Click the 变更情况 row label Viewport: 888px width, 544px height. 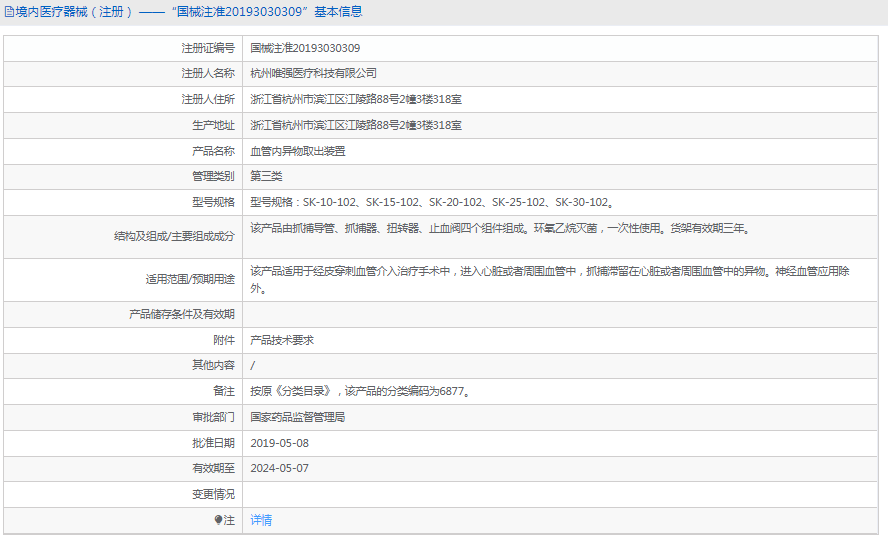pos(213,494)
